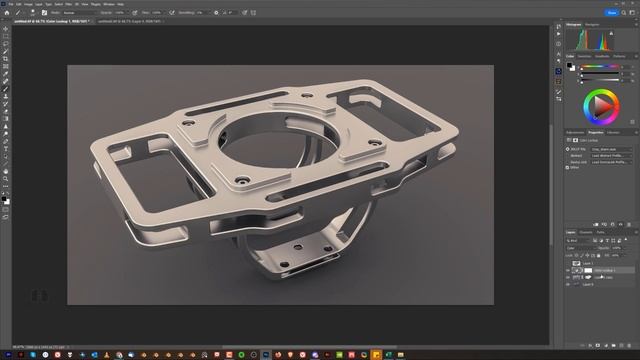The width and height of the screenshot is (640, 360).
Task: Toggle lock all for the layer
Action: 599,256
